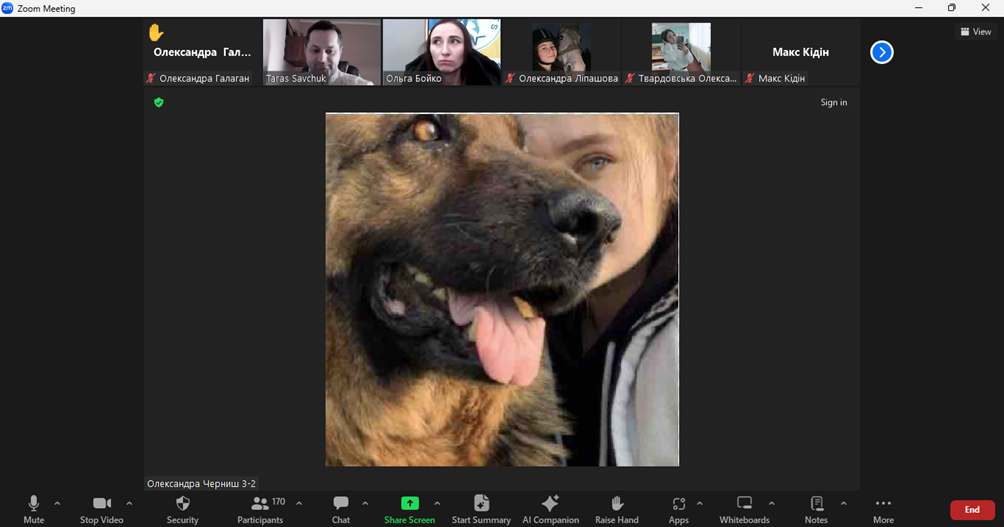1004x527 pixels.
Task: End the meeting
Action: pos(972,510)
